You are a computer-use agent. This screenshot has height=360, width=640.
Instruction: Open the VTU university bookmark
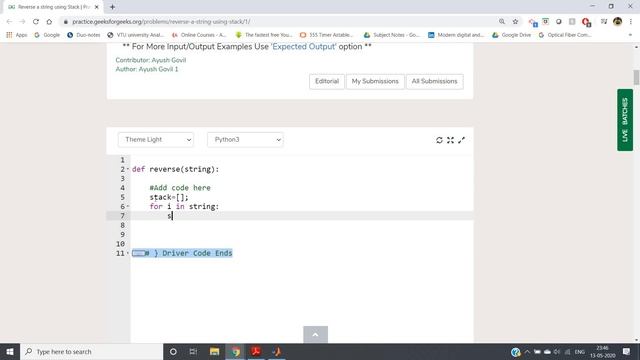[x=136, y=35]
